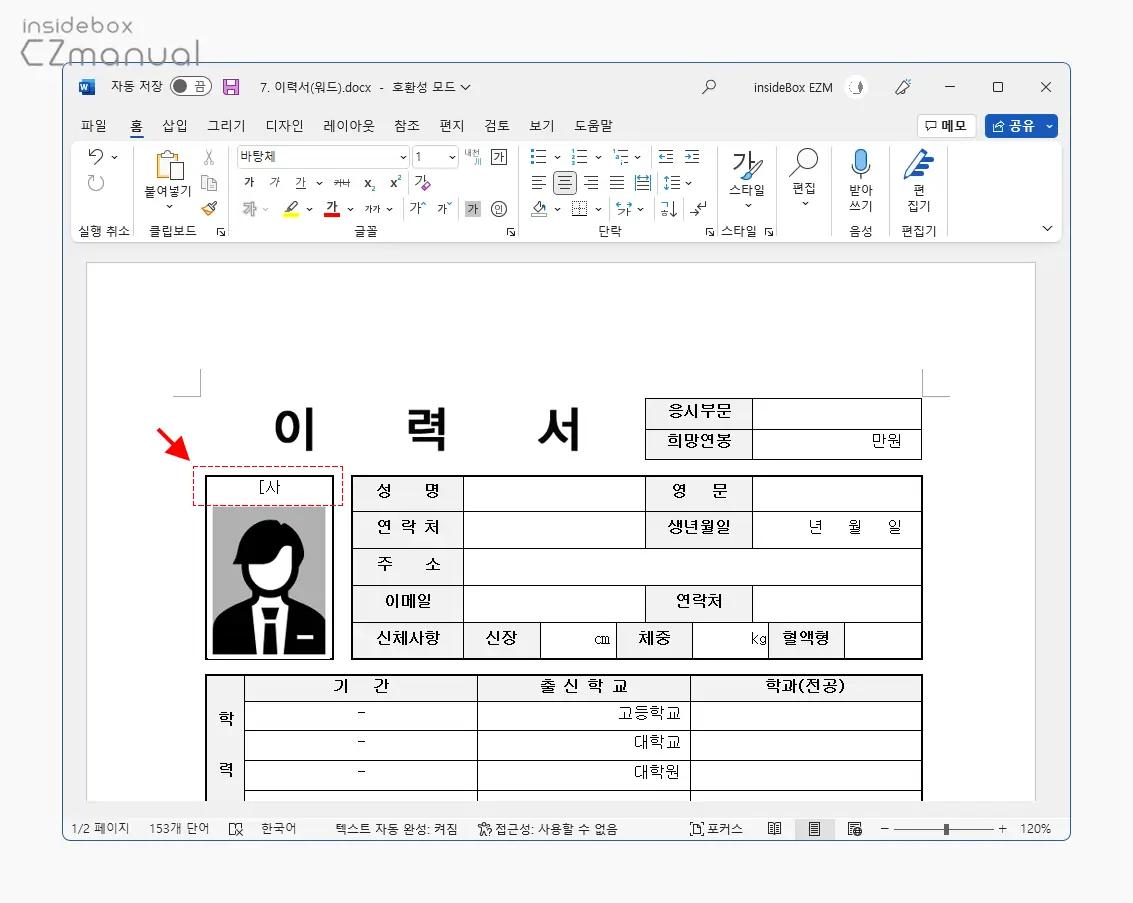Align text right
Image resolution: width=1133 pixels, height=903 pixels.
click(x=591, y=183)
